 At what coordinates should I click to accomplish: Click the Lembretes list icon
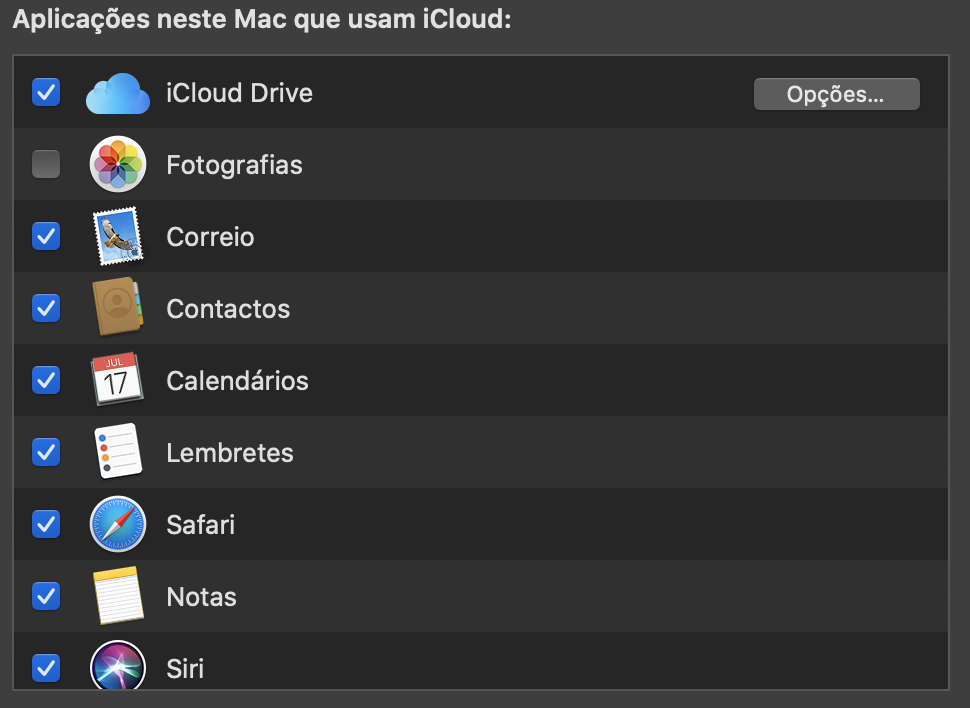pos(118,452)
